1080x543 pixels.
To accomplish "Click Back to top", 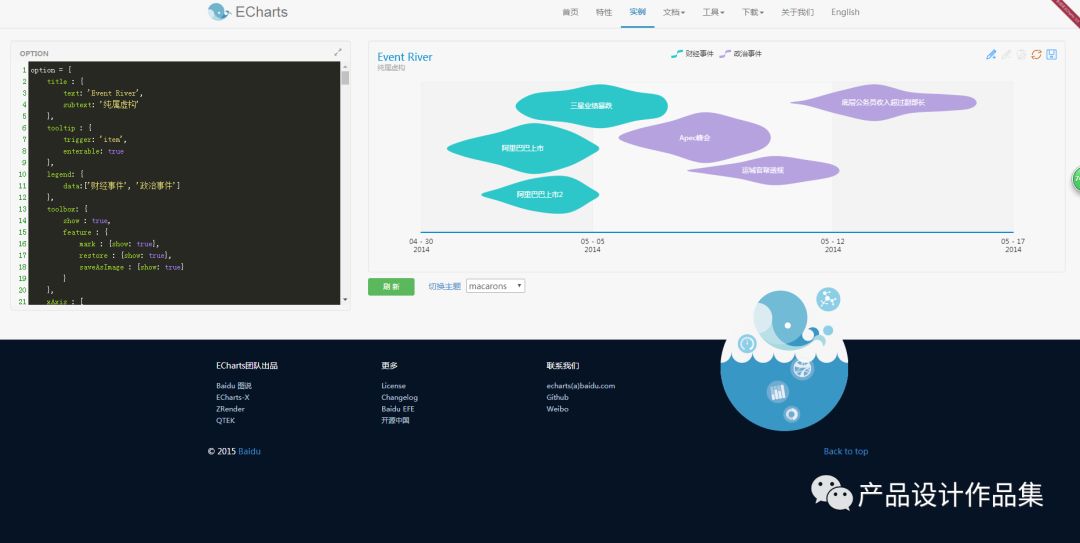I will [846, 451].
